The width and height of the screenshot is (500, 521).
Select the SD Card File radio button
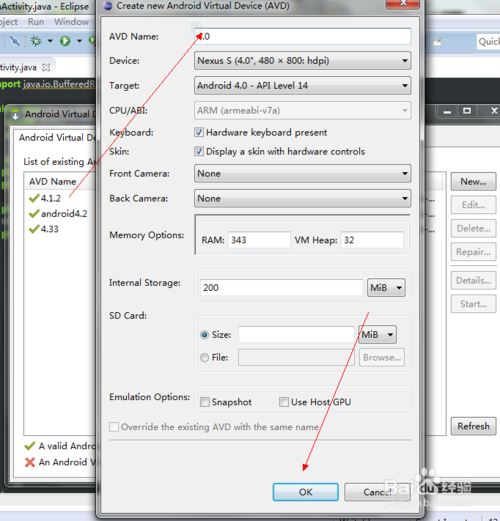[204, 358]
